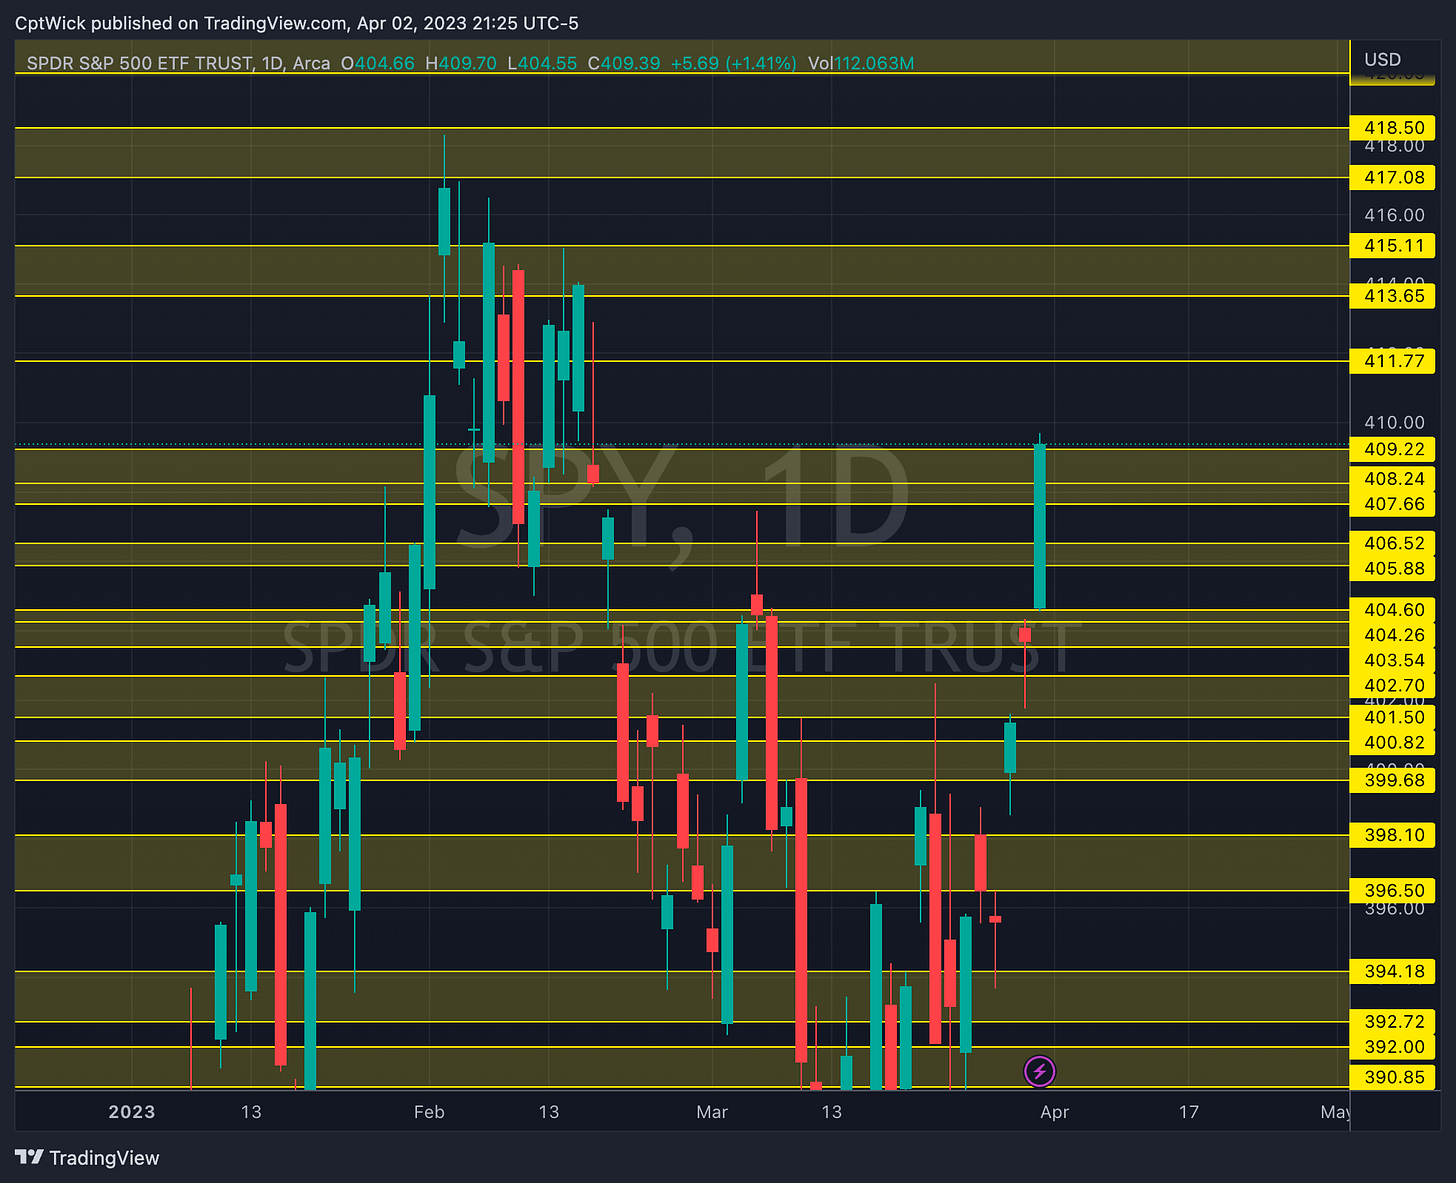Click the Feb label on time axis

[x=429, y=1112]
